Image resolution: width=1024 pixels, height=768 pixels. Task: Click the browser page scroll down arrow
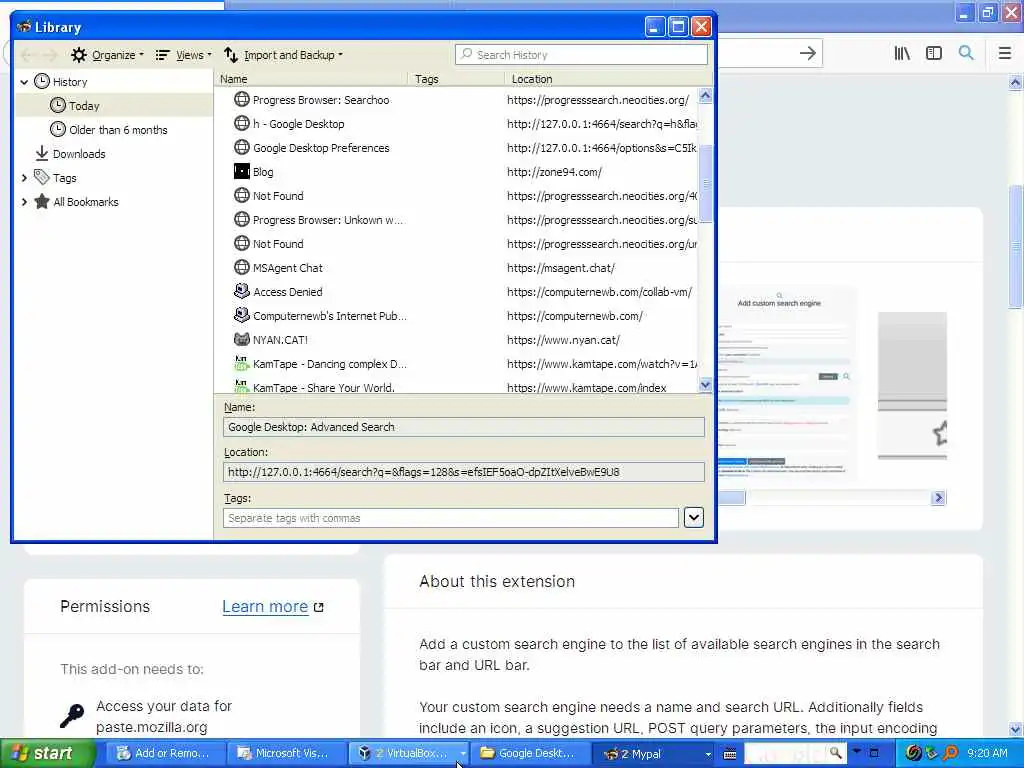pyautogui.click(x=1016, y=729)
